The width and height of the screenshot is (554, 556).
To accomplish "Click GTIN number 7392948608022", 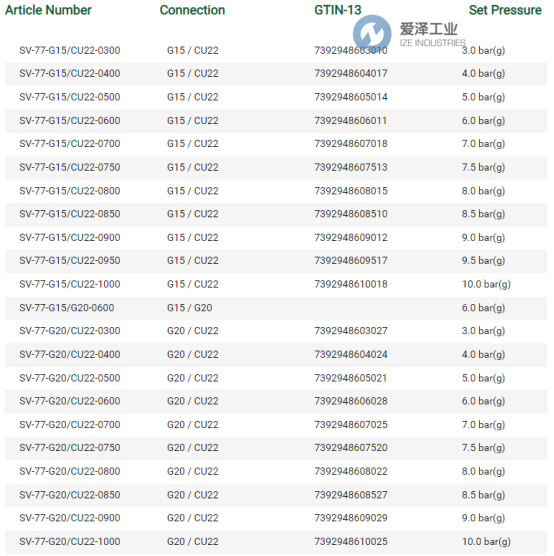I will 351,471.
